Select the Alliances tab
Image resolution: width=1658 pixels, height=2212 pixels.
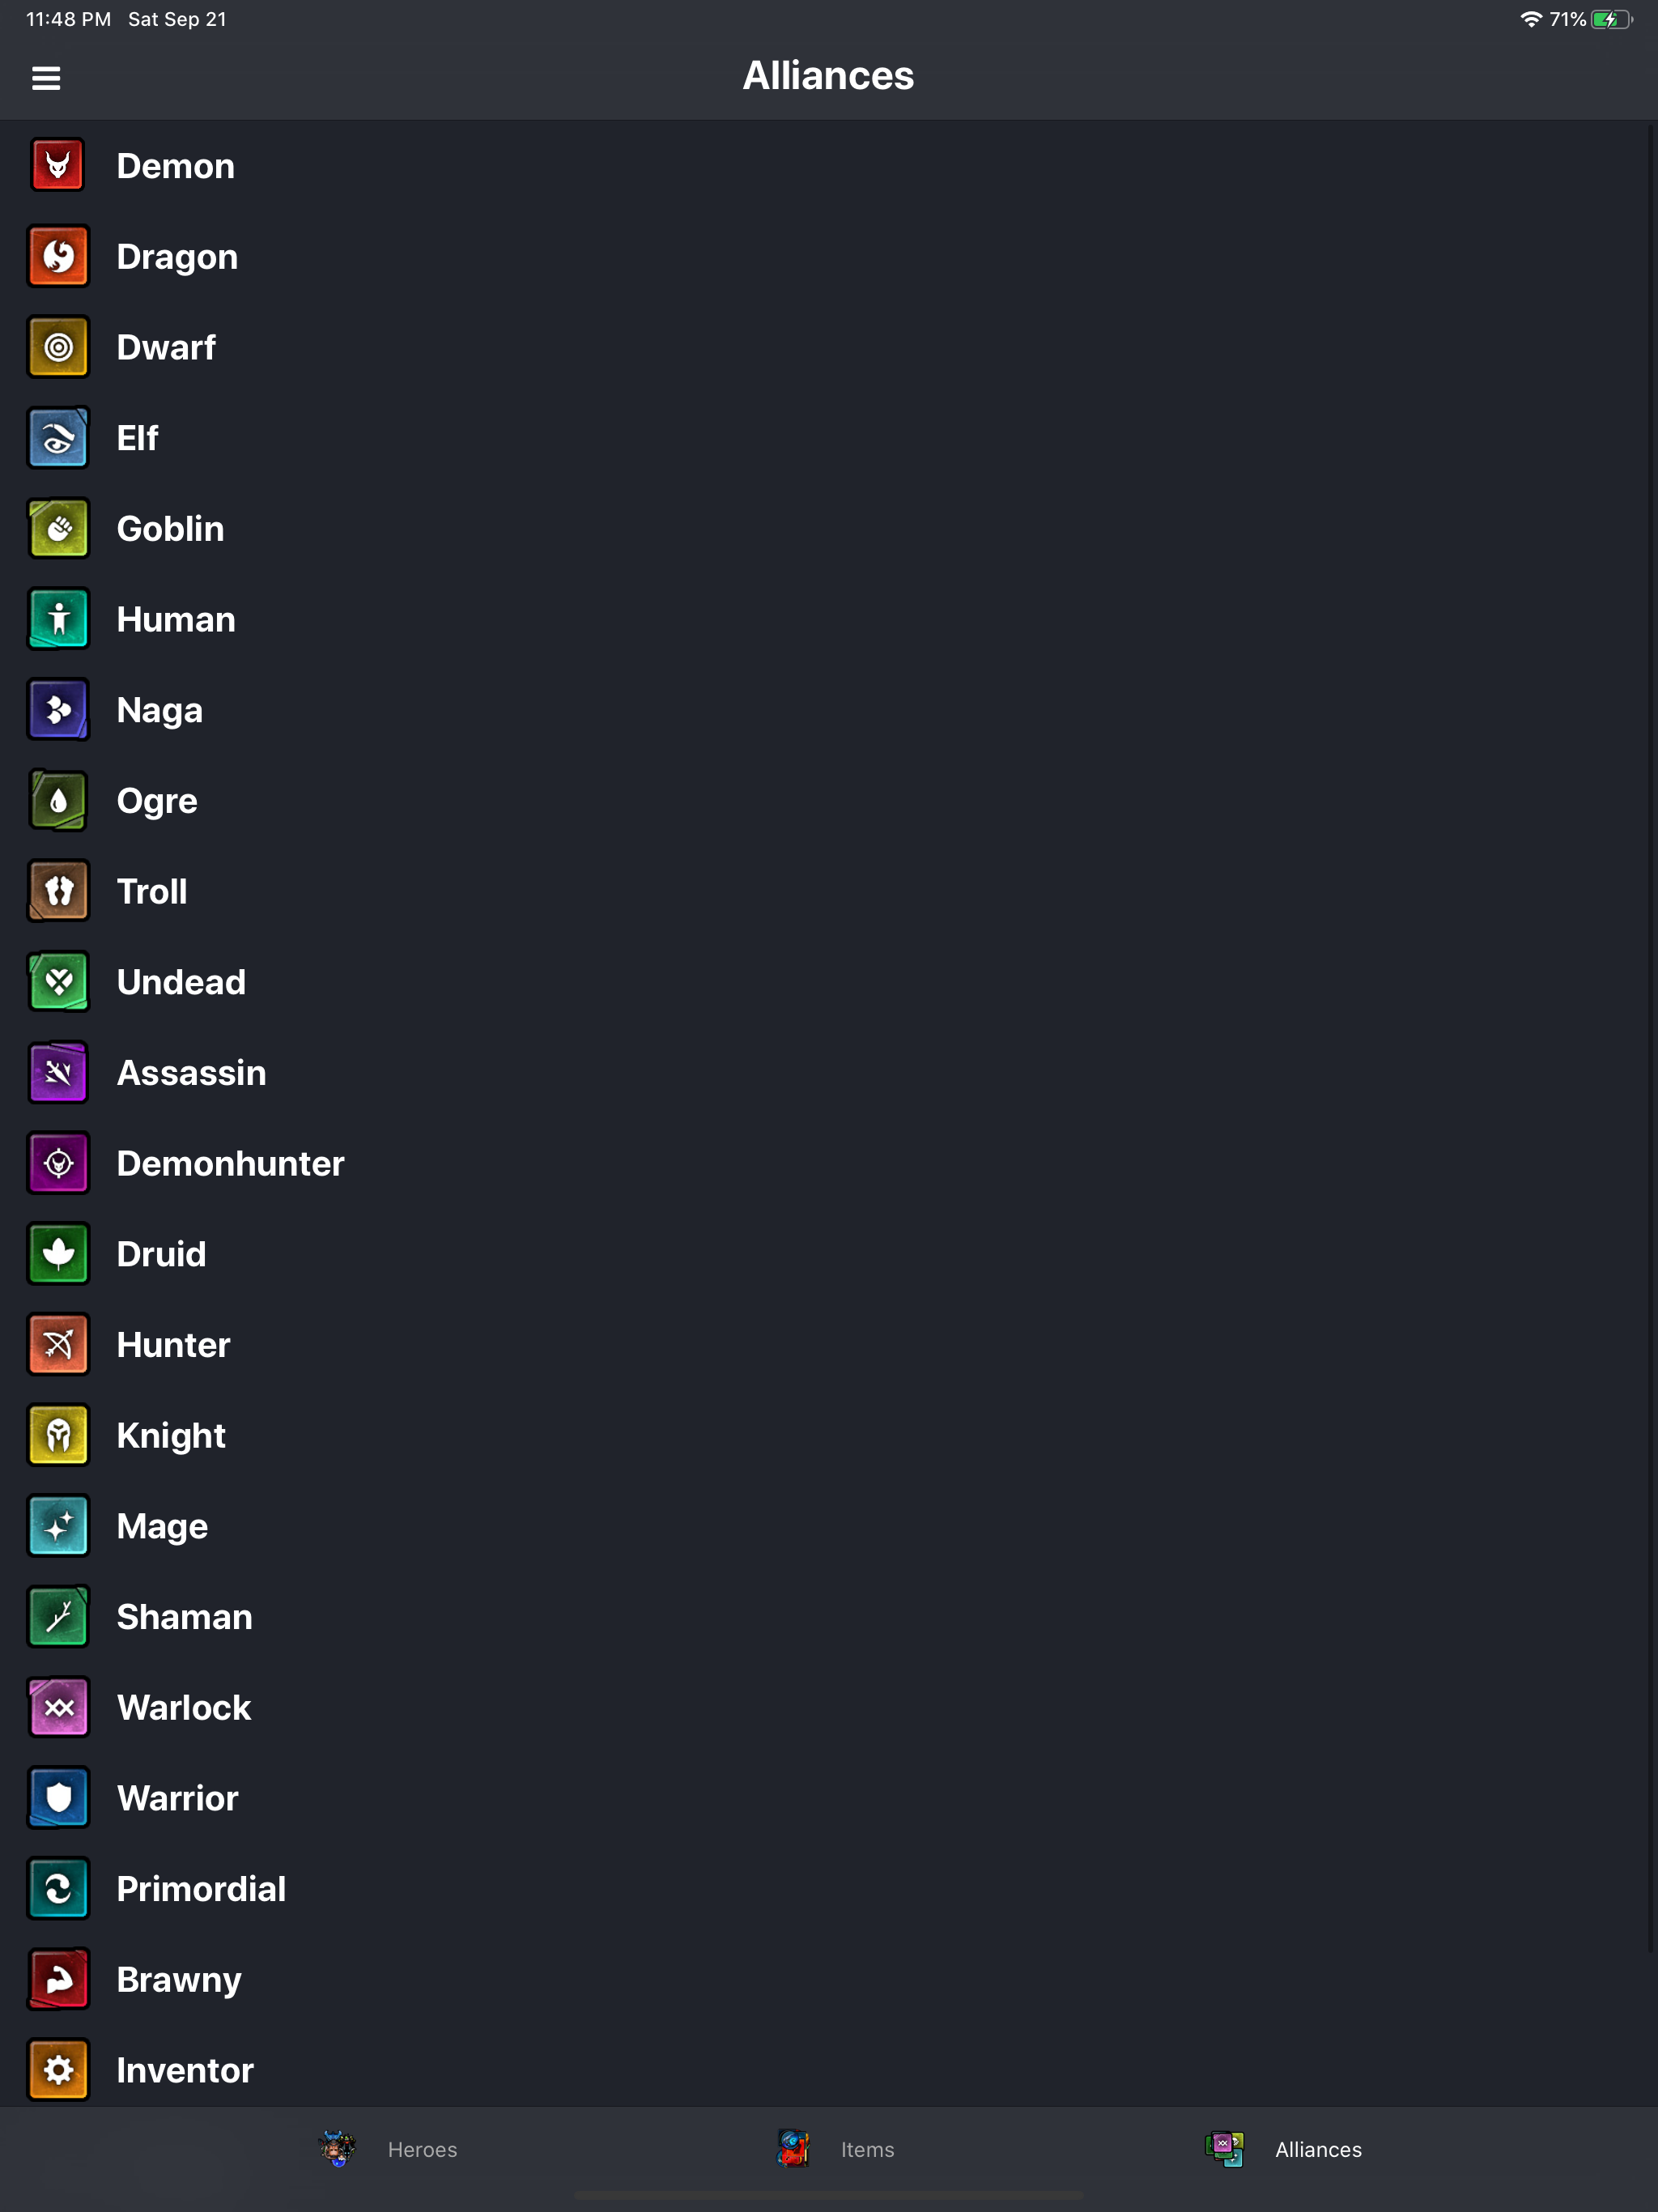(x=1284, y=2148)
